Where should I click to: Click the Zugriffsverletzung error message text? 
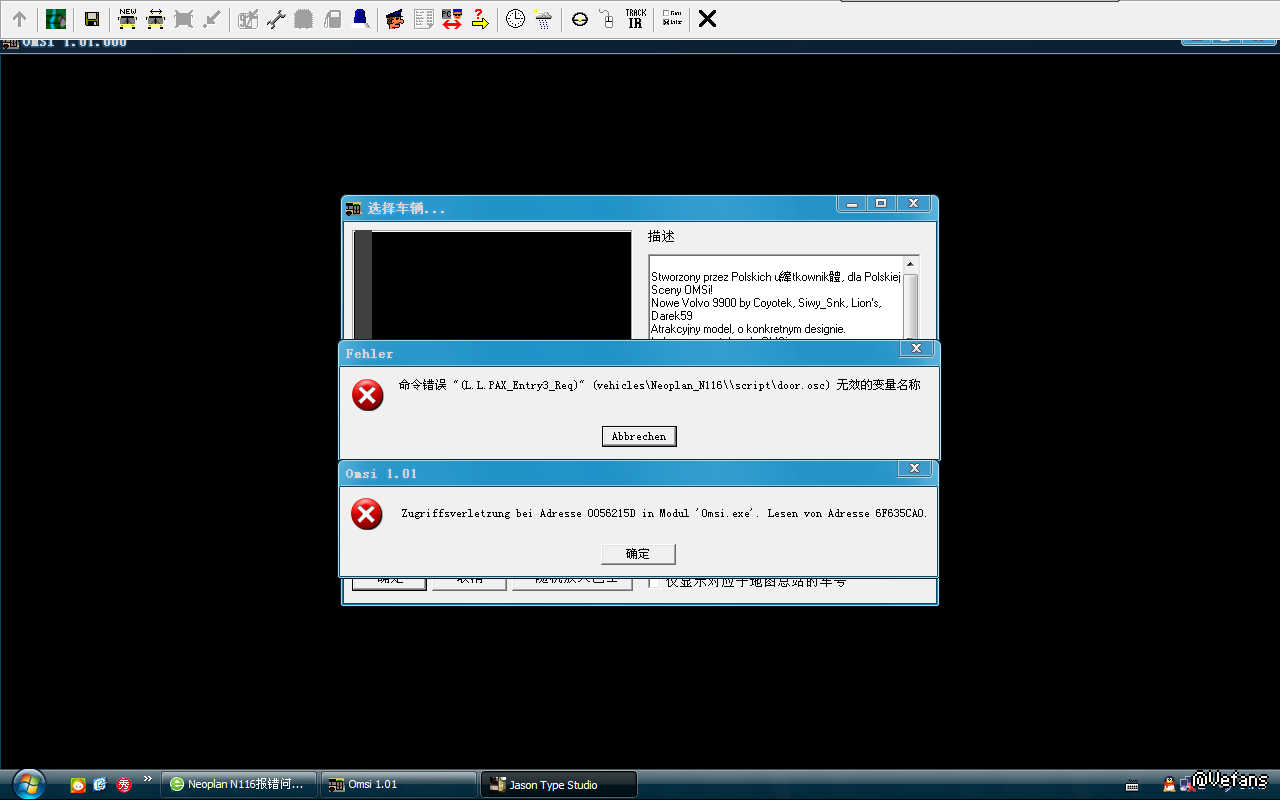point(664,514)
